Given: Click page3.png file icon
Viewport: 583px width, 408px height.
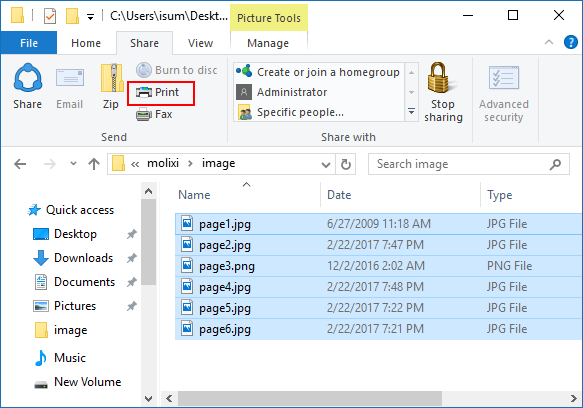Looking at the screenshot, I should pyautogui.click(x=187, y=266).
